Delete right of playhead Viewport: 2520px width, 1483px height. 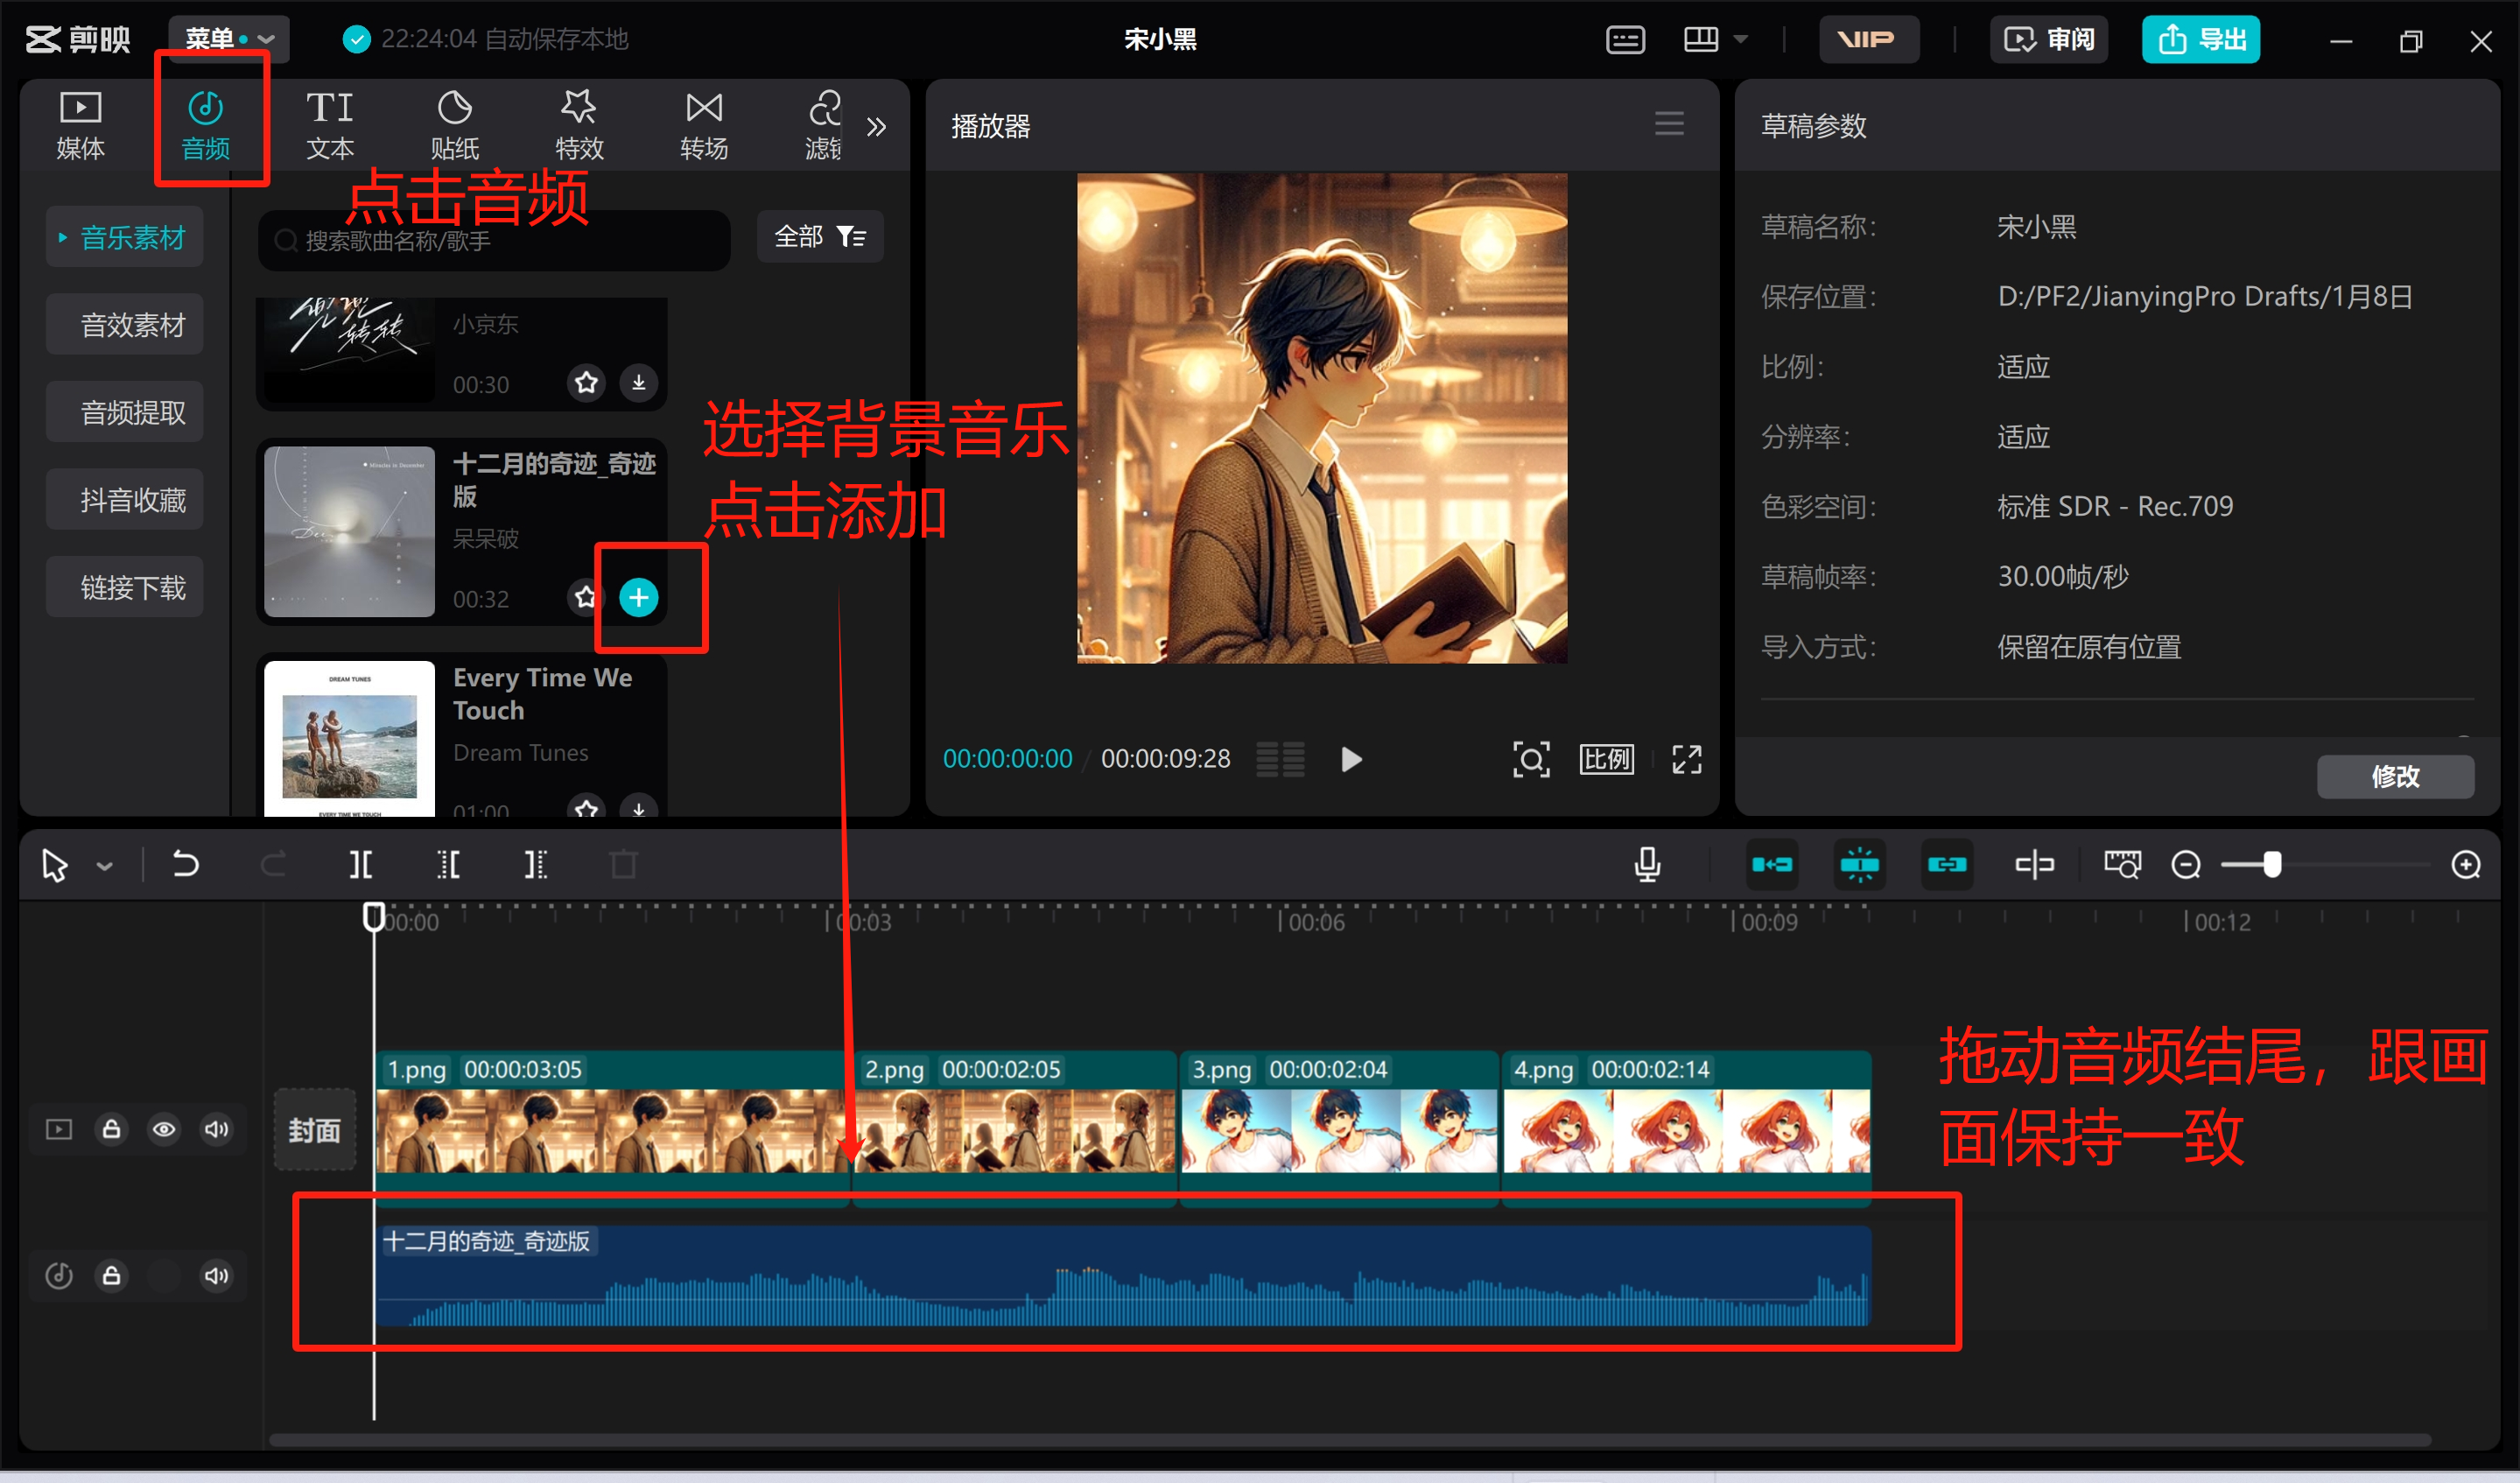[x=536, y=864]
